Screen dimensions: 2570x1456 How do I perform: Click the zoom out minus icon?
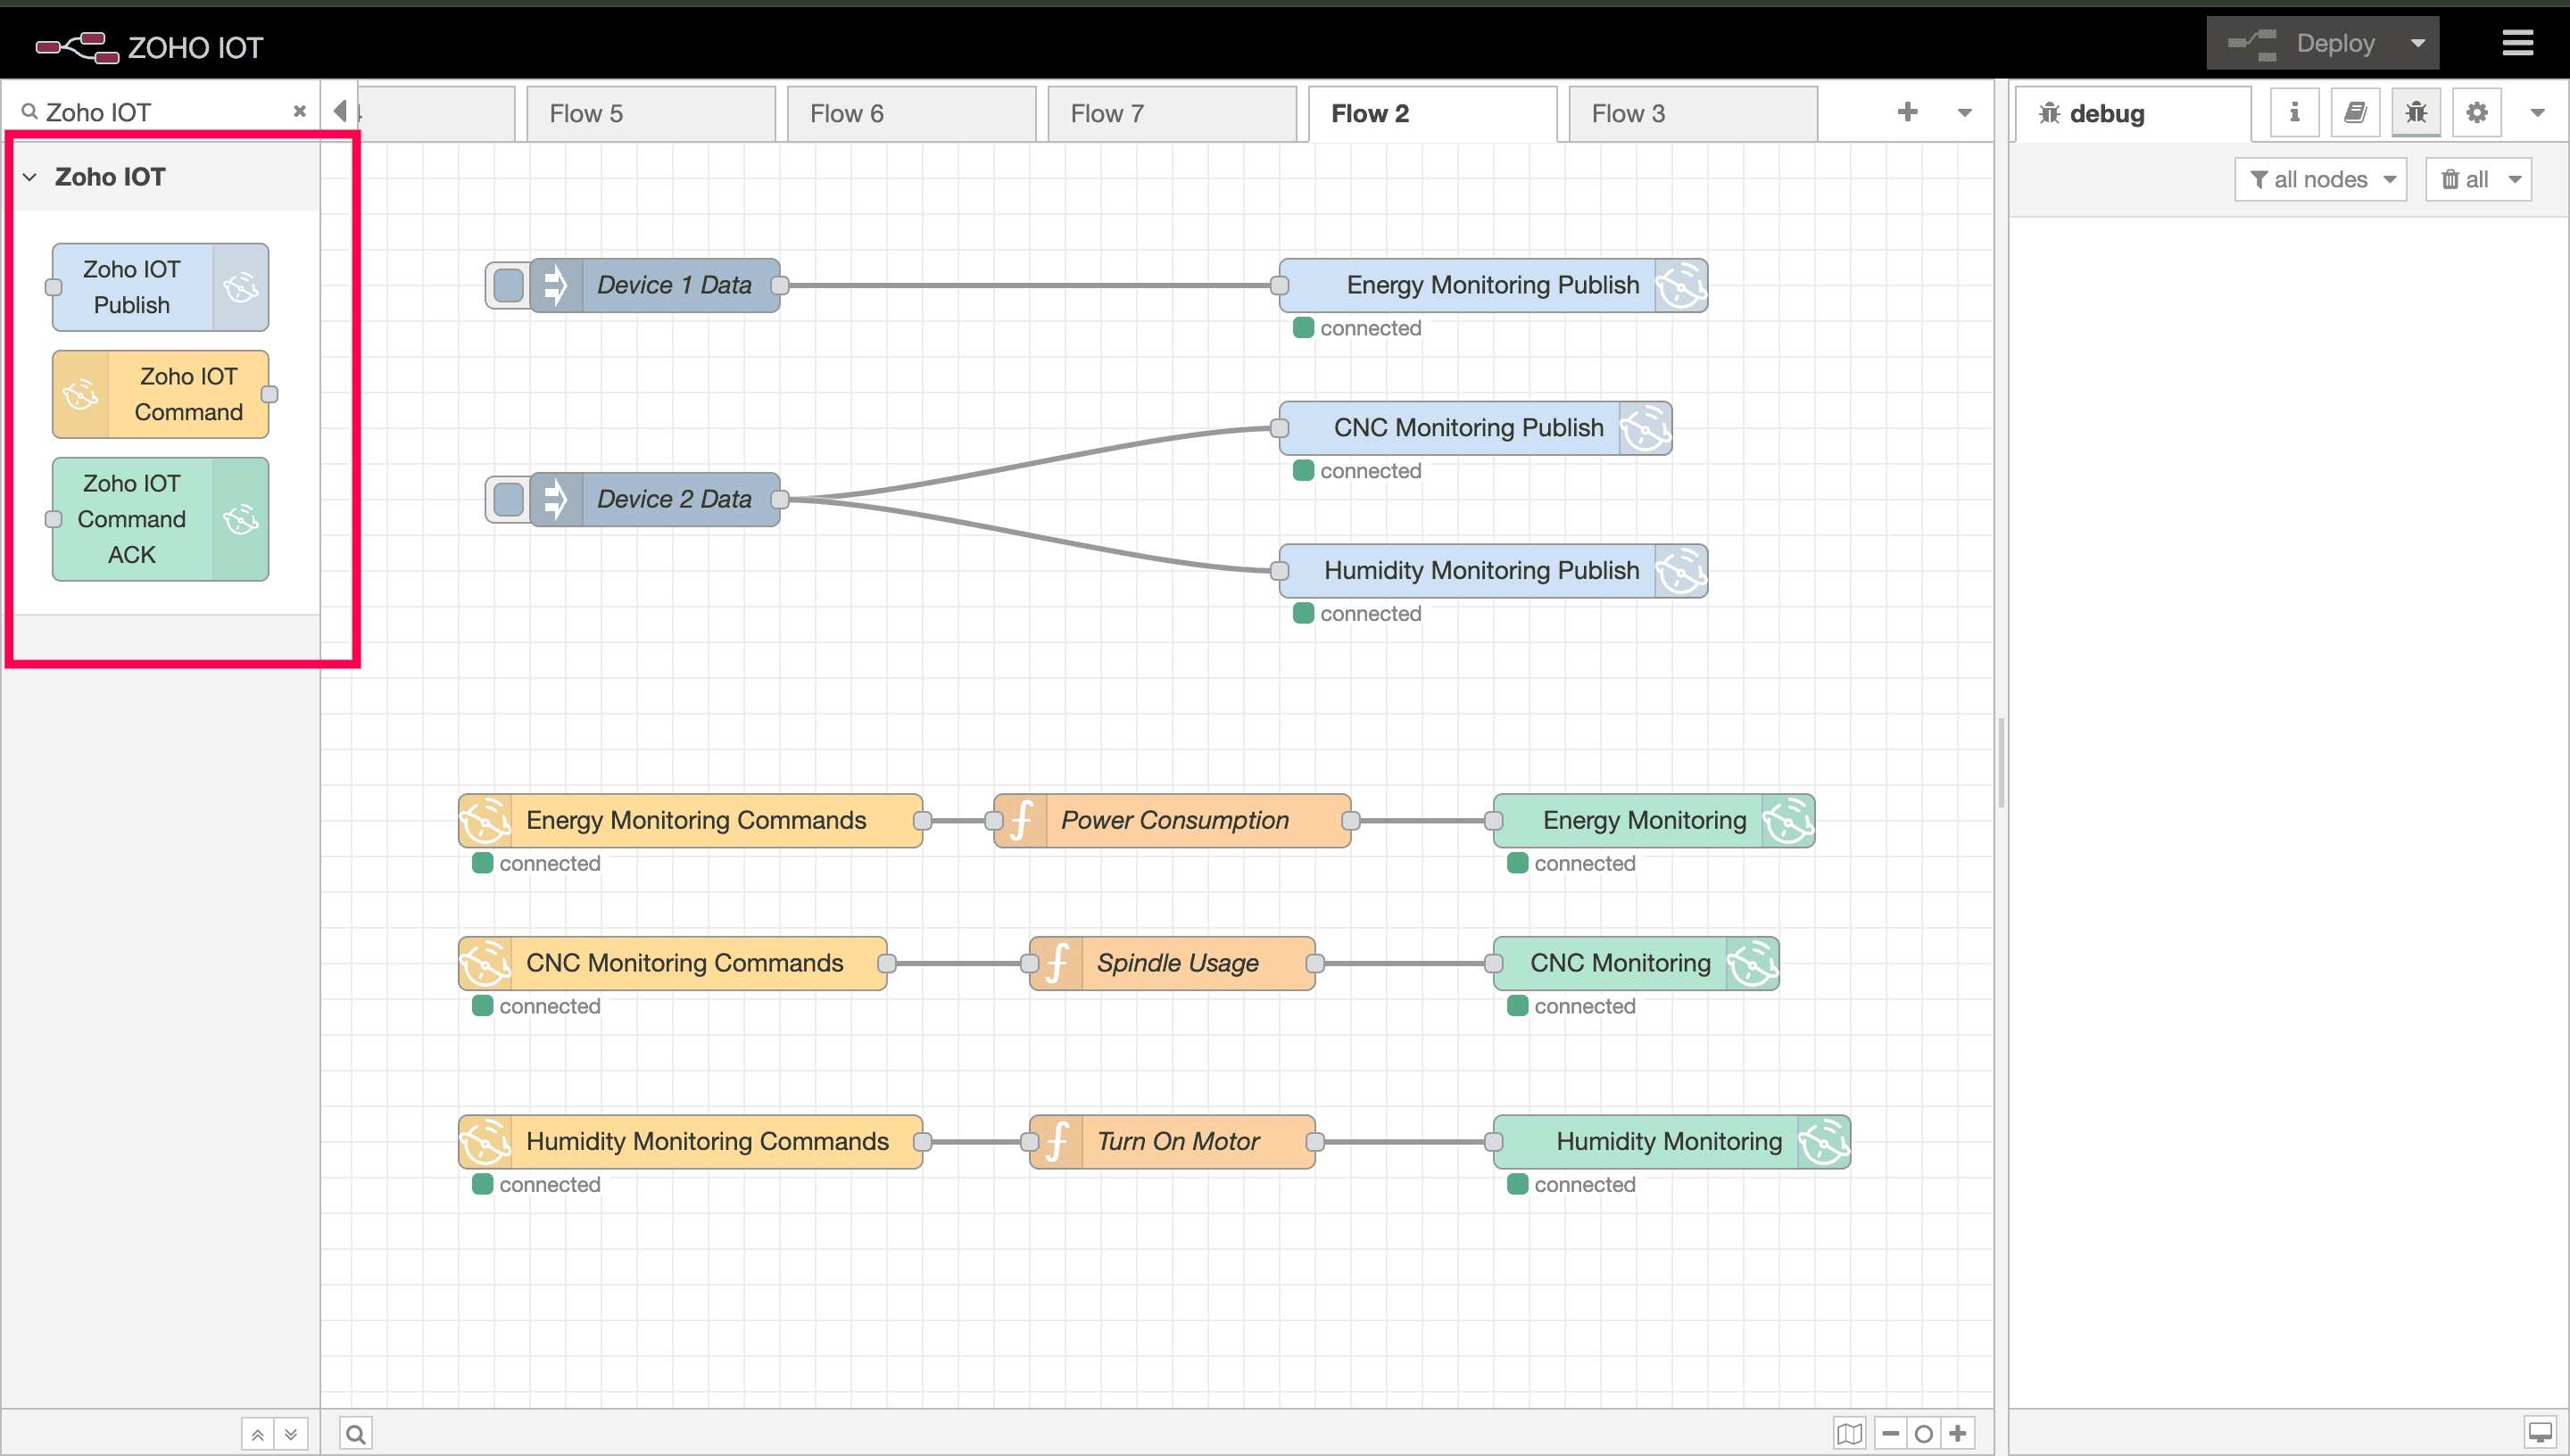[x=1890, y=1433]
